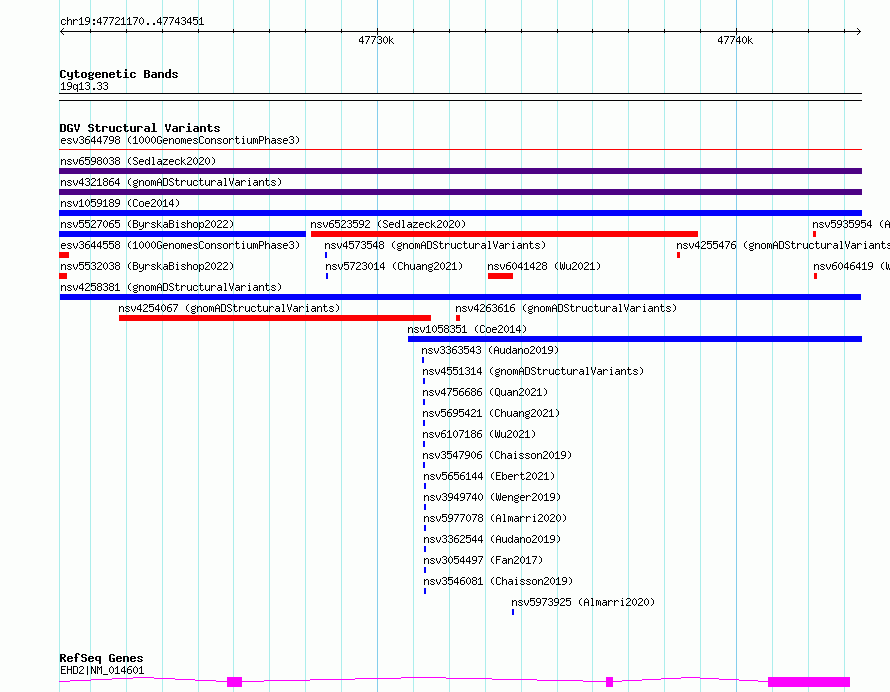890x692 pixels.
Task: Select nsv5977078 (Almarri2020) label
Action: [x=495, y=518]
